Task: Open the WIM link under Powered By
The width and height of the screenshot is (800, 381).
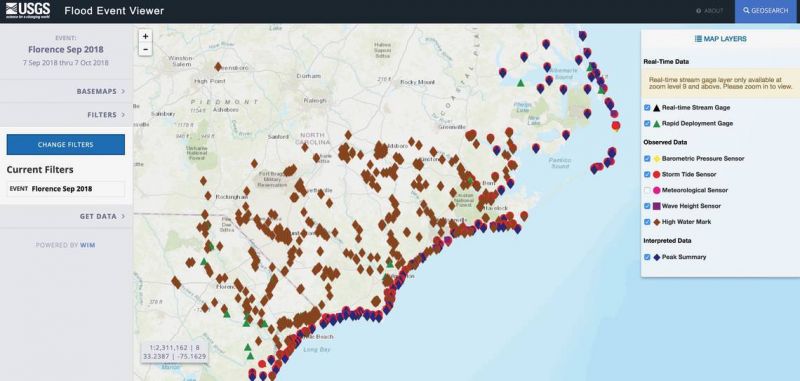Action: pyautogui.click(x=88, y=245)
